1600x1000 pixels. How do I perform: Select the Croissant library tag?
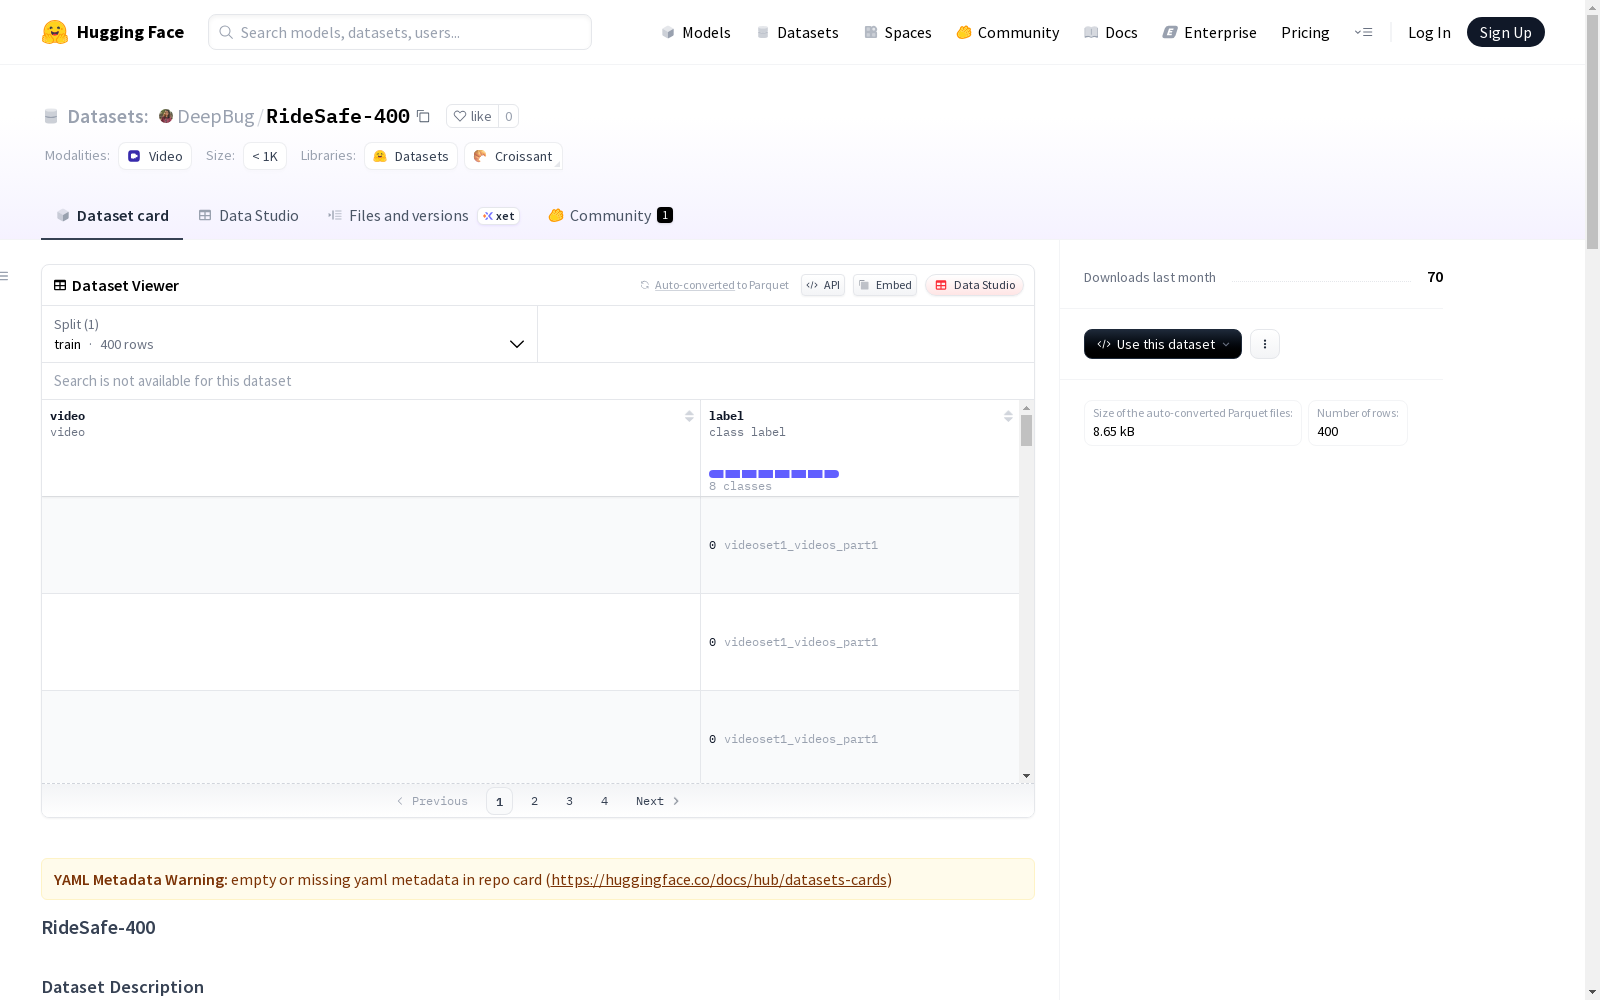(513, 156)
